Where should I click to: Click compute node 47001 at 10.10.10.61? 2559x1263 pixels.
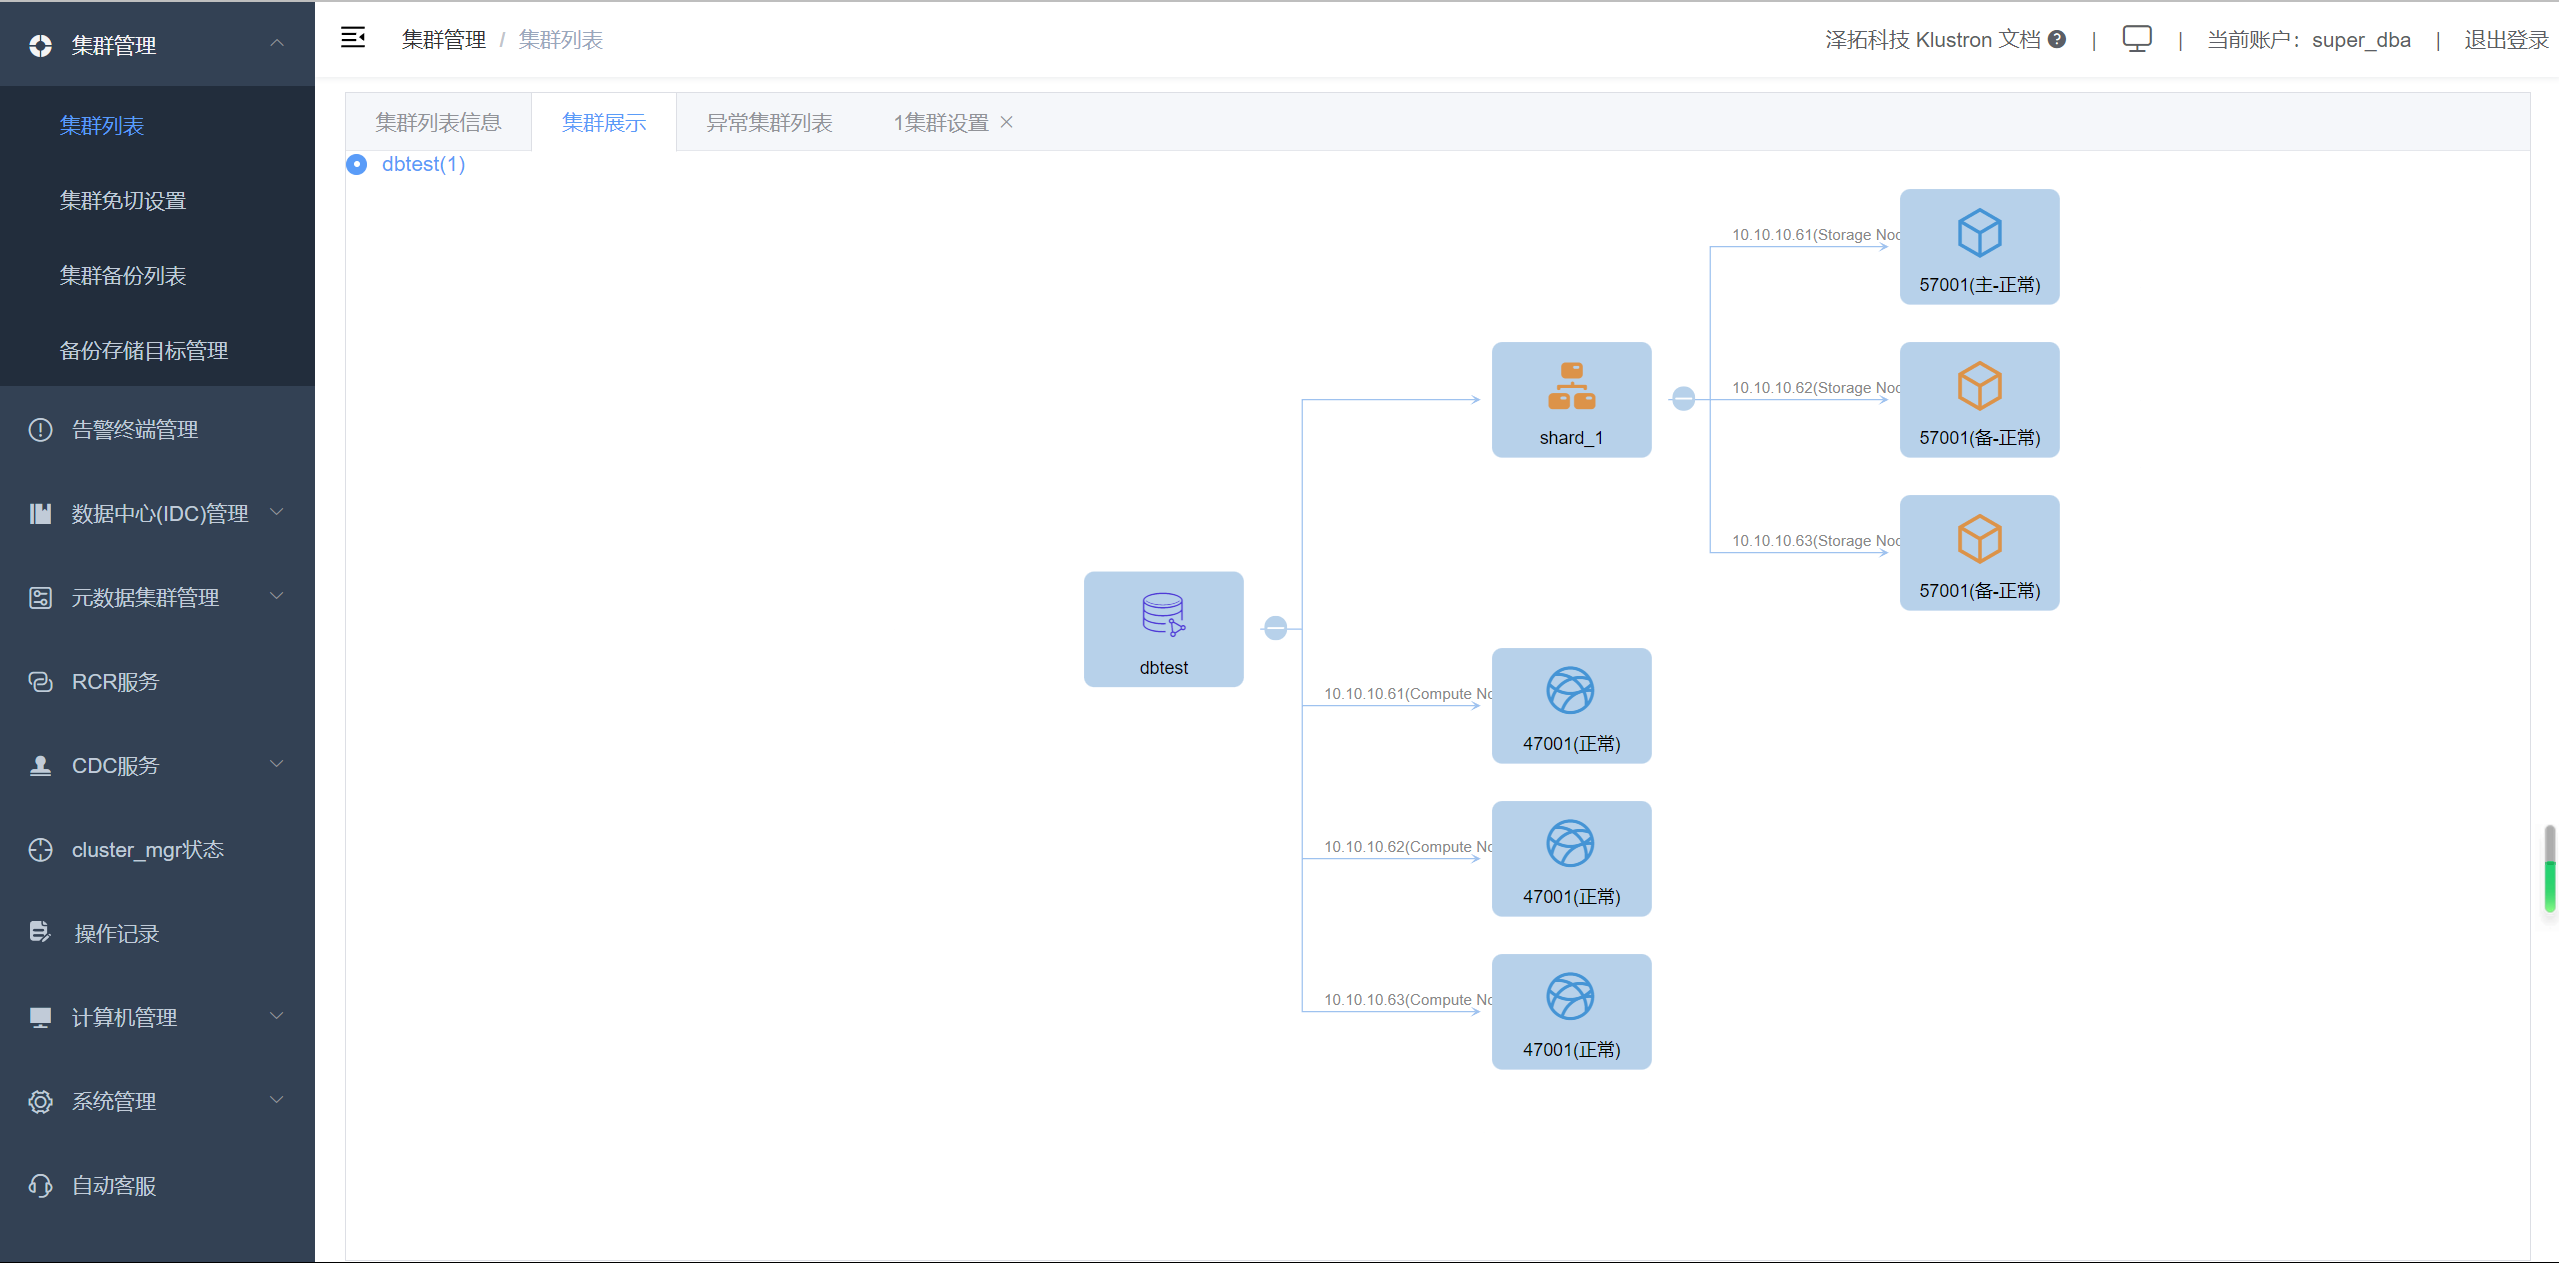tap(1570, 691)
